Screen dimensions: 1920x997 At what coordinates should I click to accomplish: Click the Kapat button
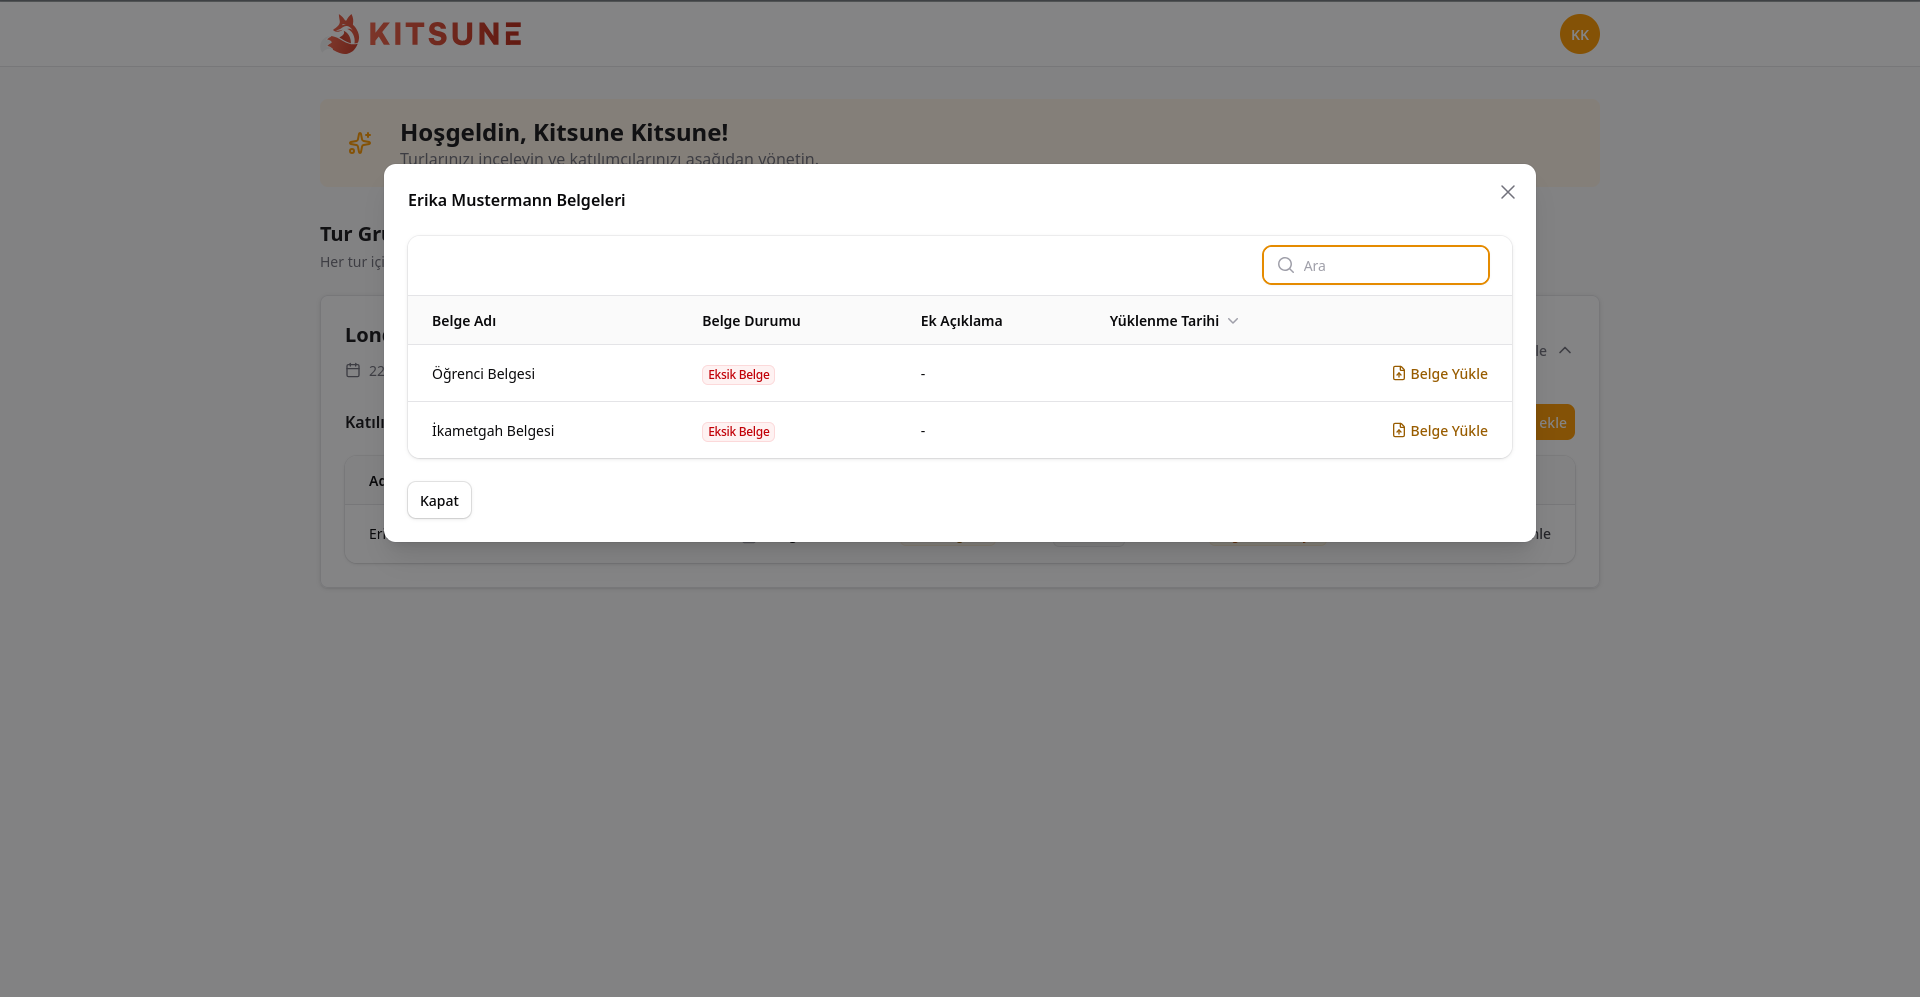click(x=439, y=500)
